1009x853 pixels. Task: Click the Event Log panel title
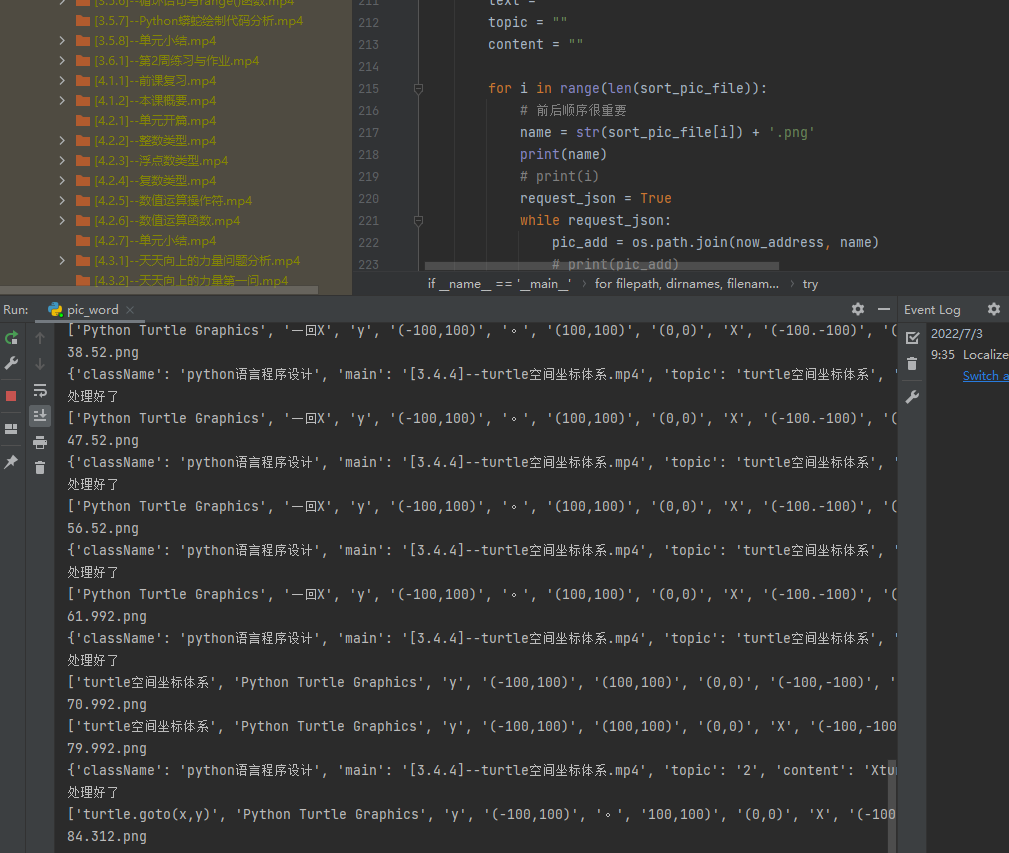pyautogui.click(x=932, y=309)
